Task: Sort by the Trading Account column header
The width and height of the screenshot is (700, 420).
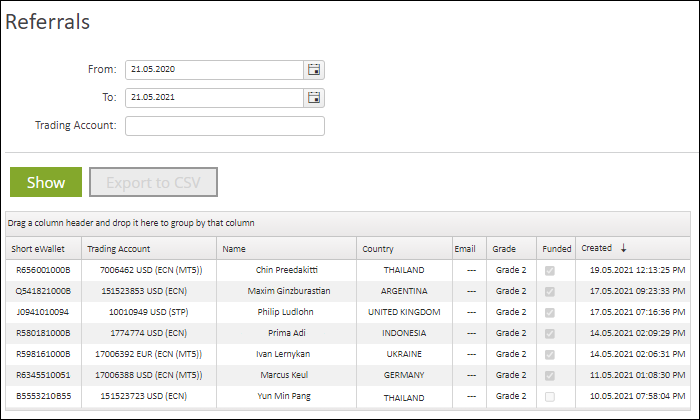Action: [x=119, y=249]
